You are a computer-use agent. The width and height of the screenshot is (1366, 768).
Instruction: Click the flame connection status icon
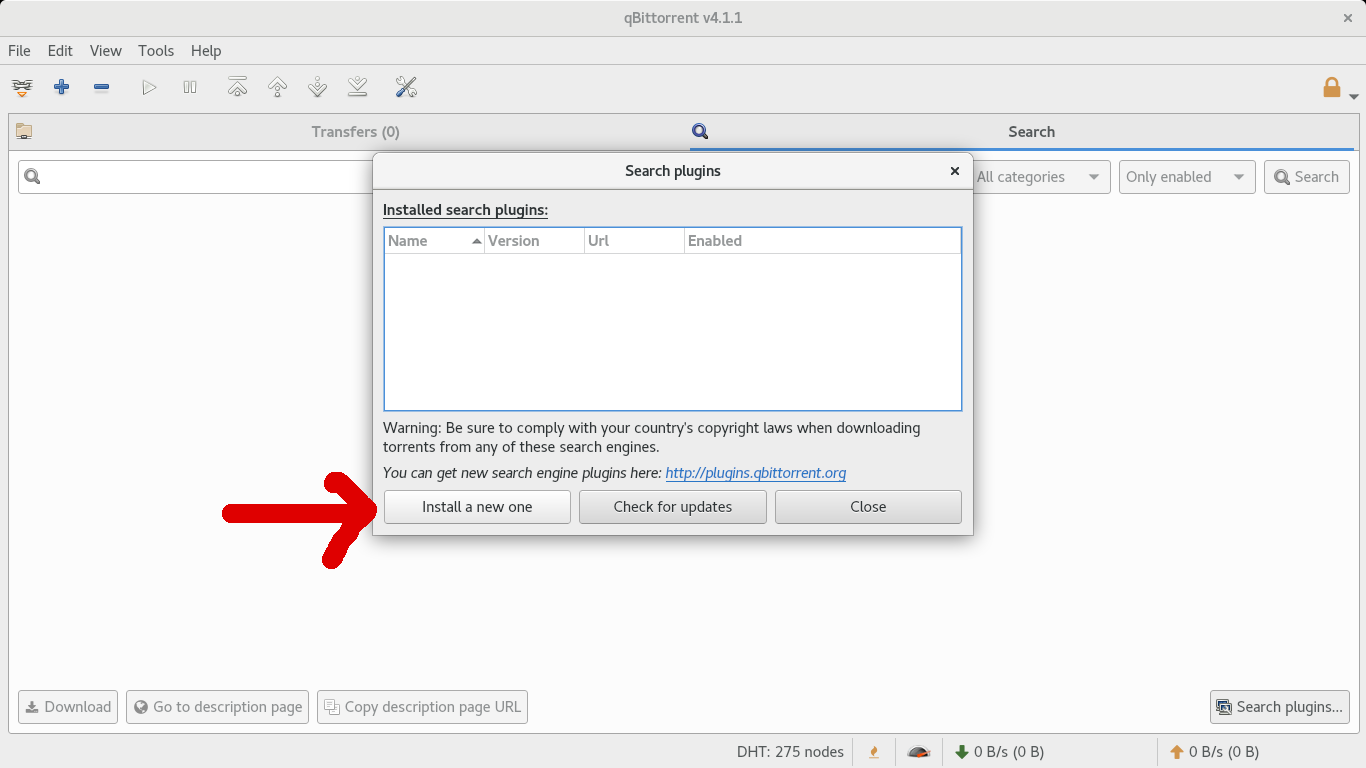point(875,752)
